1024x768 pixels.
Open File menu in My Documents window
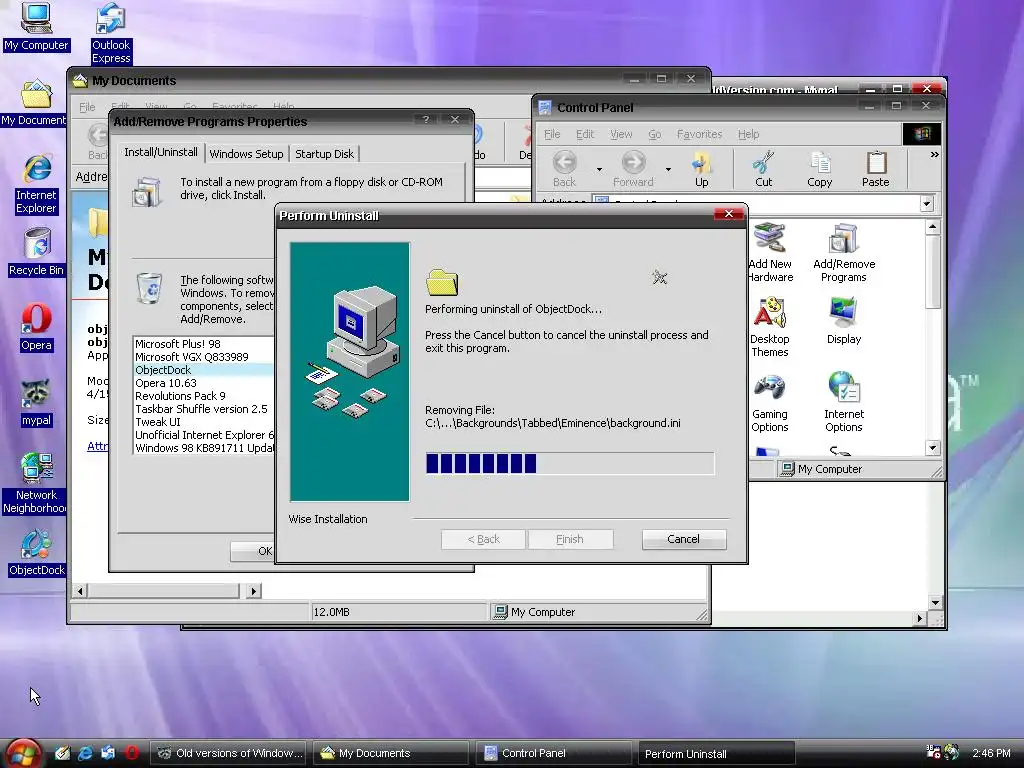[x=87, y=107]
